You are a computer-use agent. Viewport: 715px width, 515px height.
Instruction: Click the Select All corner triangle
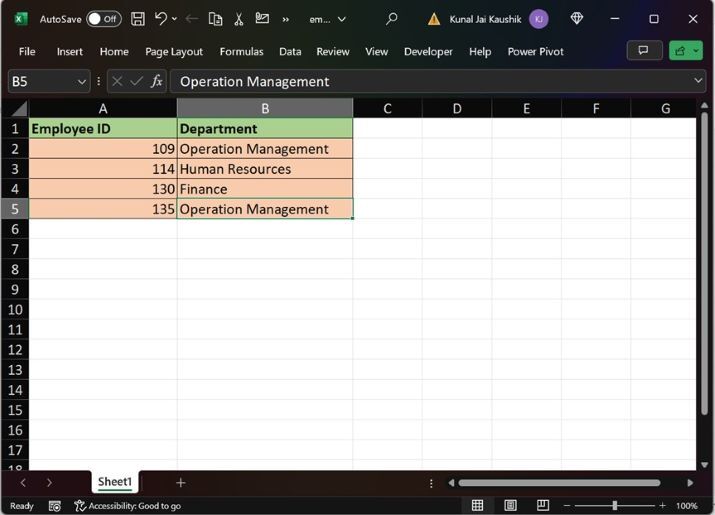pos(19,109)
